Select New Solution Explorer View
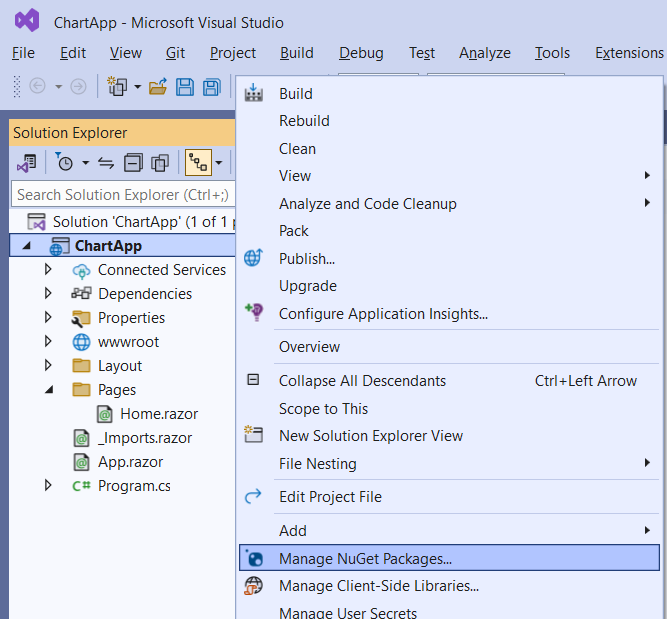The image size is (667, 619). [449, 436]
